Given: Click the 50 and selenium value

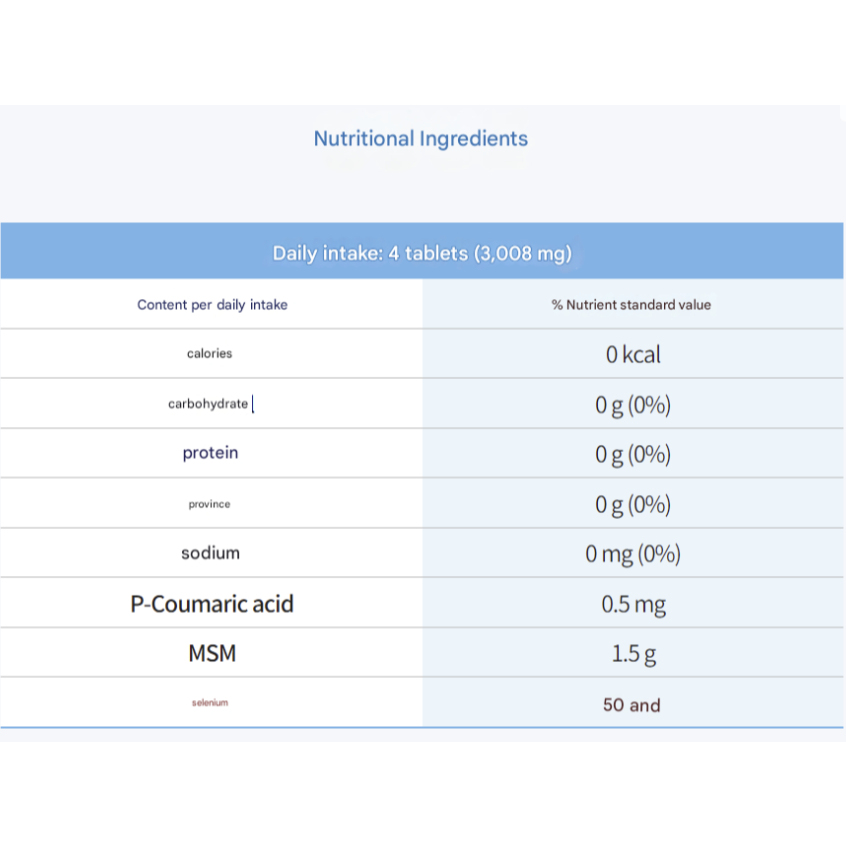Looking at the screenshot, I should [x=631, y=705].
